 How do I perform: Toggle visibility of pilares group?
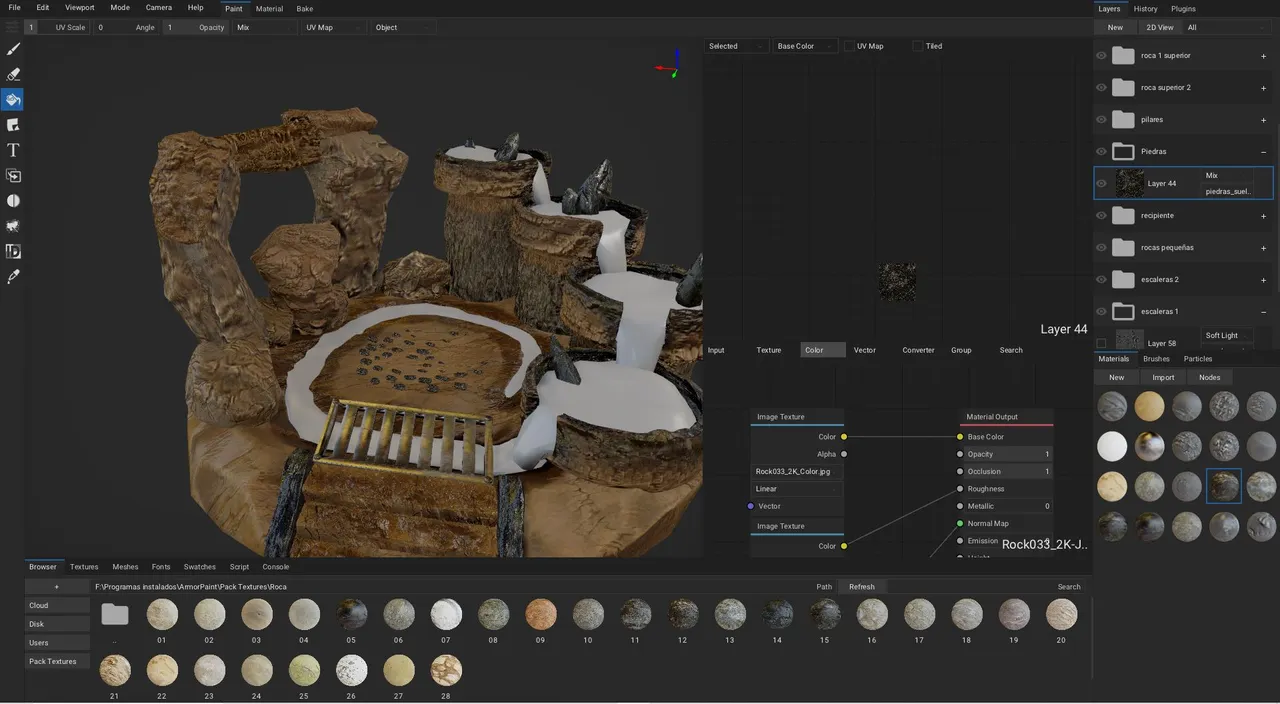point(1101,120)
